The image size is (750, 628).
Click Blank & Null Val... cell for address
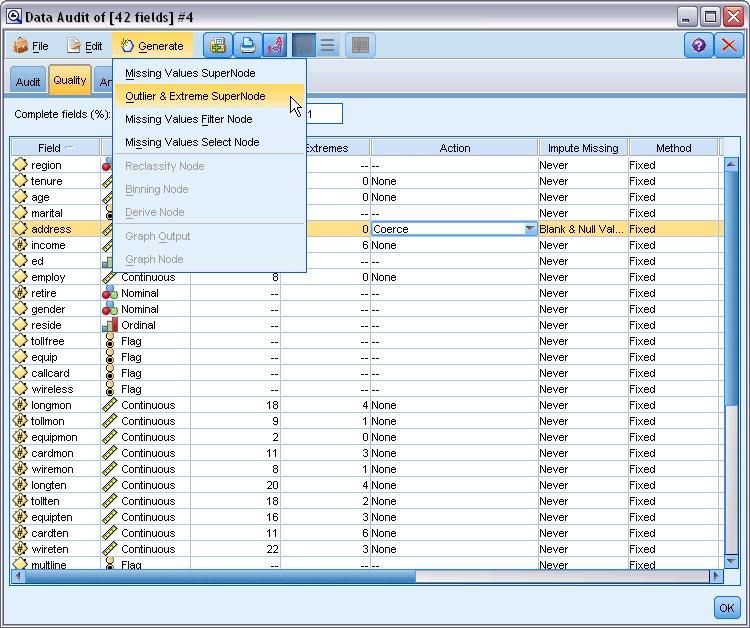pyautogui.click(x=583, y=229)
